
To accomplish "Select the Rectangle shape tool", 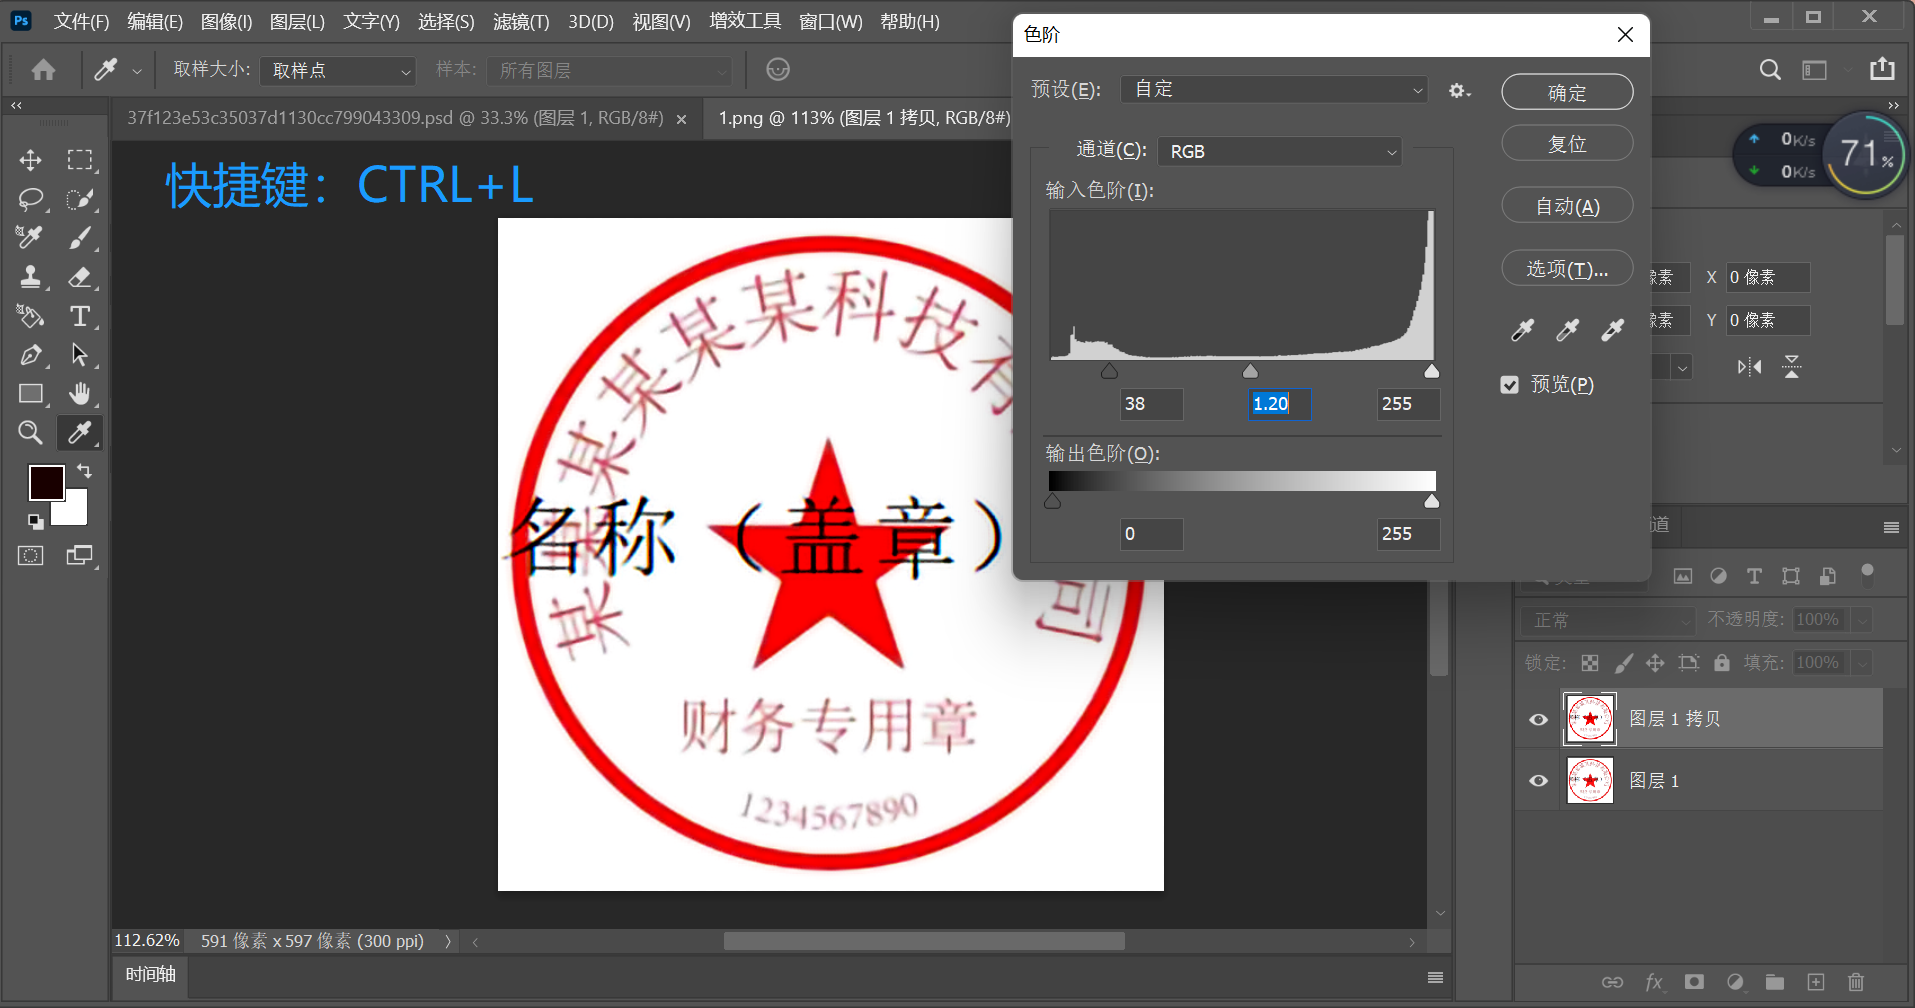I will pos(30,394).
